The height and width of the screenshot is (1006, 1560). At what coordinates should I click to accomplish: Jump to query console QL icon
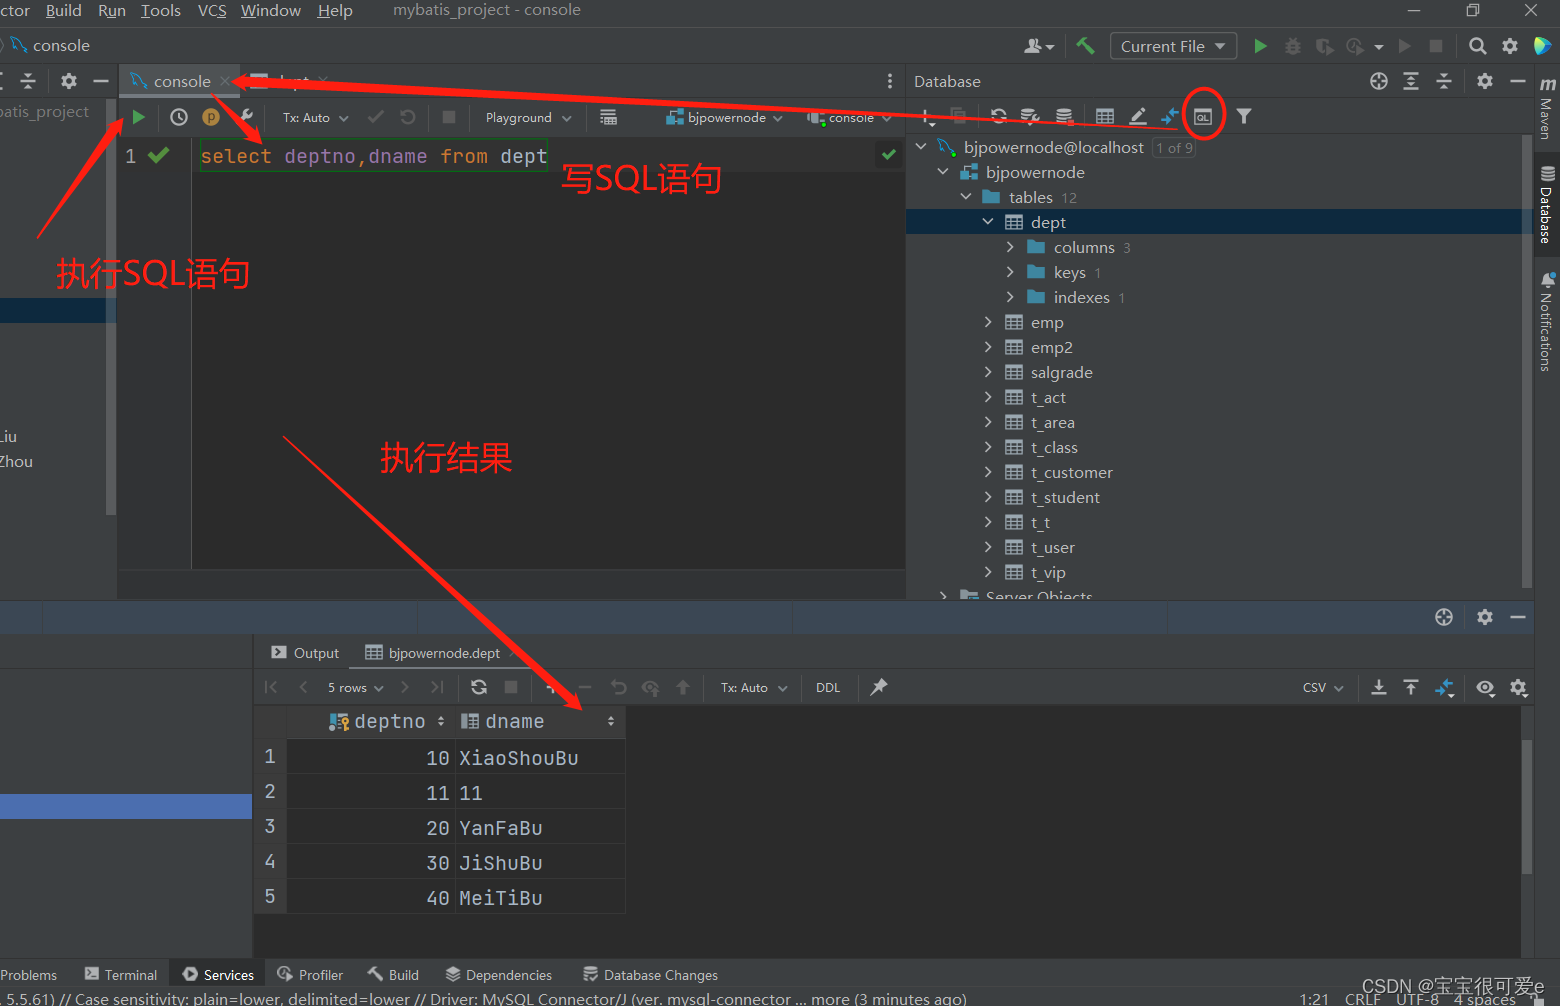(x=1203, y=116)
